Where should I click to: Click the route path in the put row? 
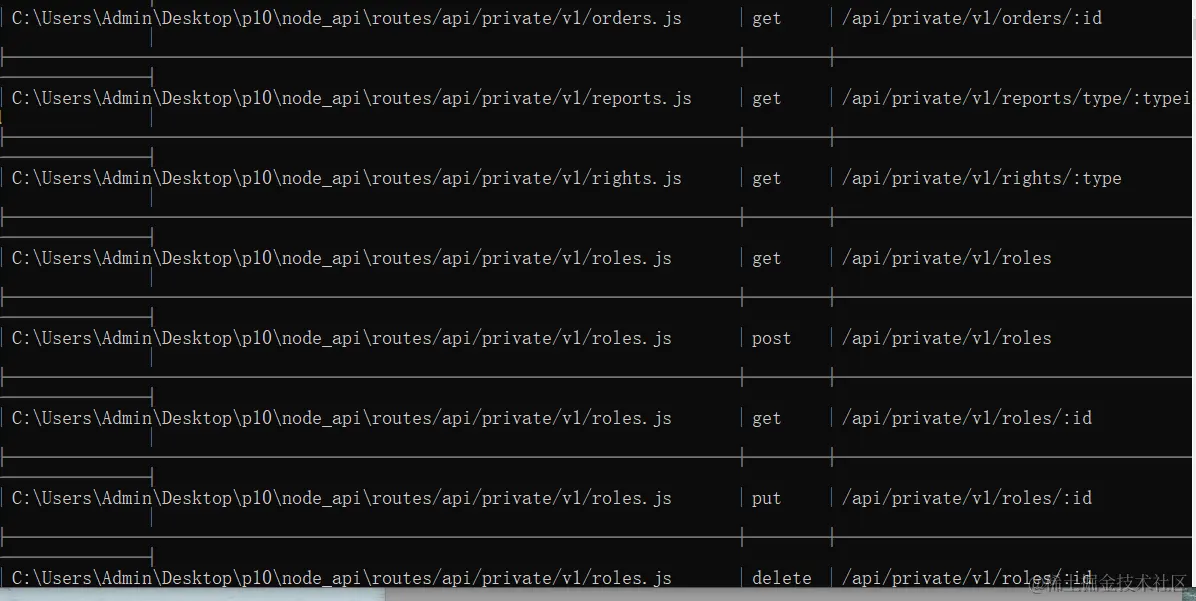966,498
